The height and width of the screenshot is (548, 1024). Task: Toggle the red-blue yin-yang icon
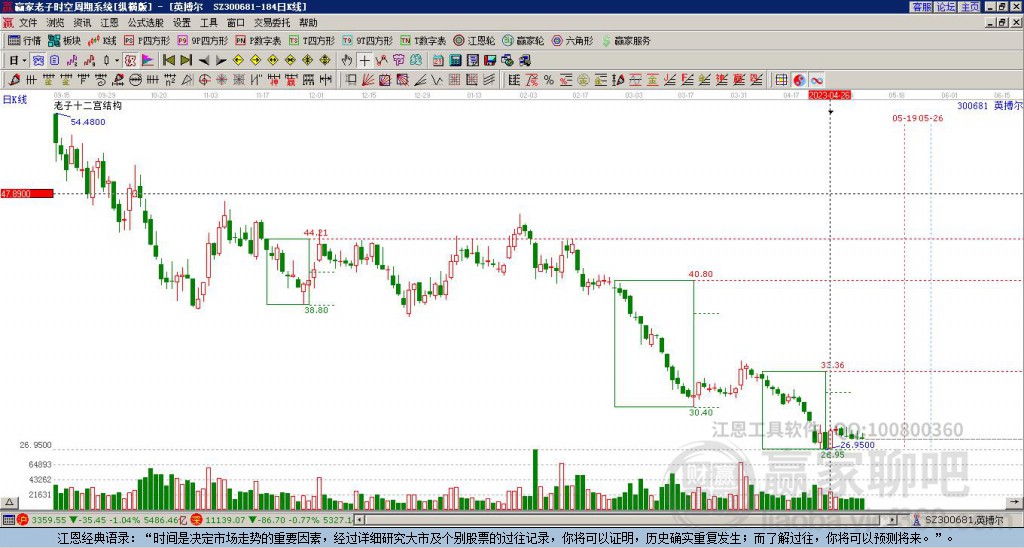click(799, 80)
